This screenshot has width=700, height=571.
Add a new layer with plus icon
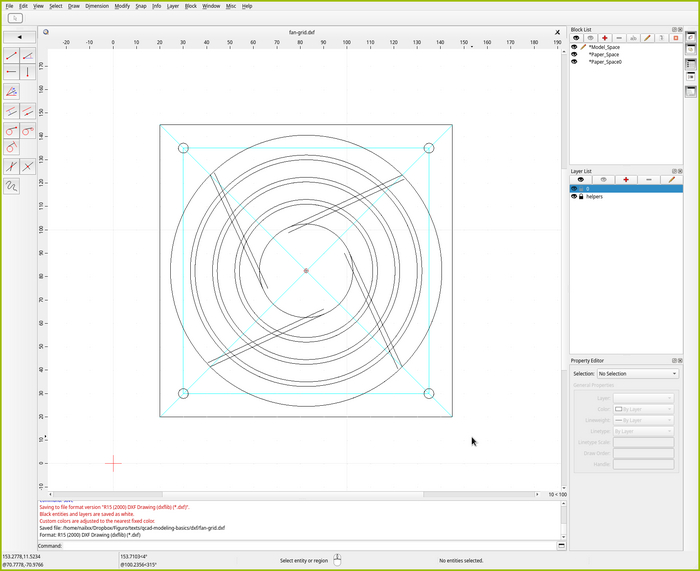click(626, 179)
